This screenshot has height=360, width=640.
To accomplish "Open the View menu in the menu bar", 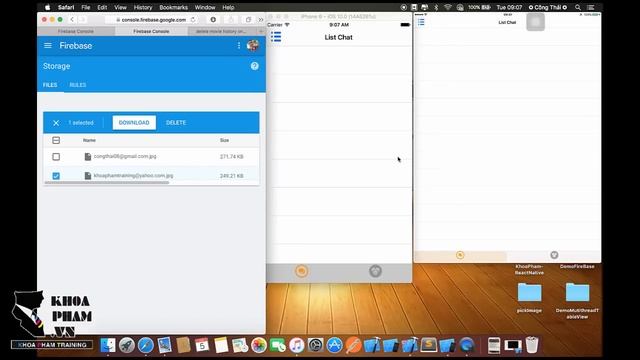I will coord(120,7).
